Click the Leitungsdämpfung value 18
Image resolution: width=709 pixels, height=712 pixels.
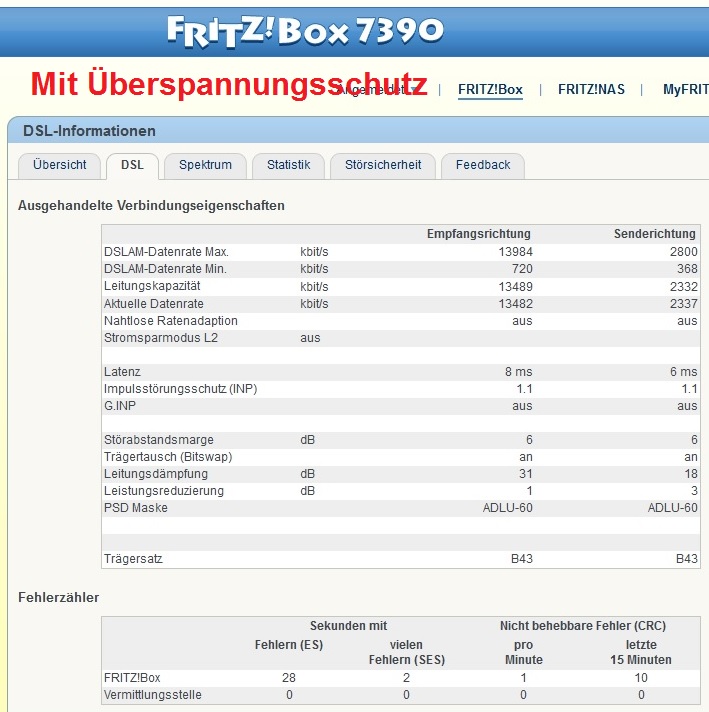pos(691,474)
